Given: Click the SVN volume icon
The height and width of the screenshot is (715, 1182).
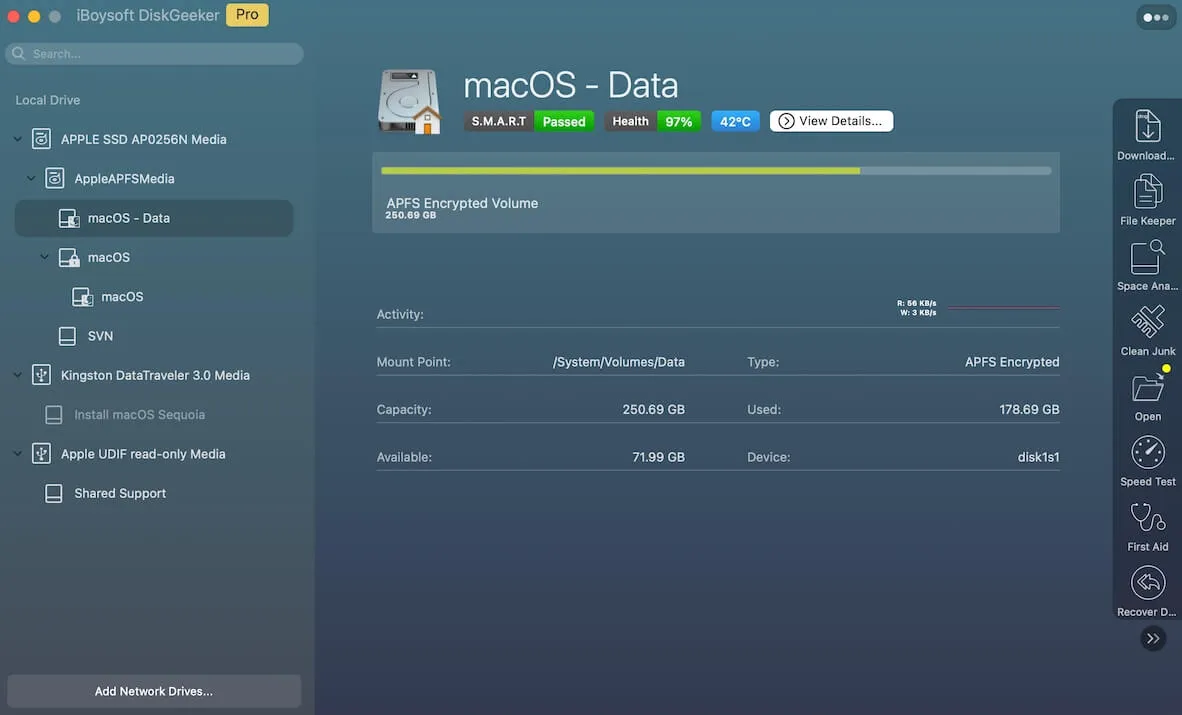Looking at the screenshot, I should tap(67, 336).
